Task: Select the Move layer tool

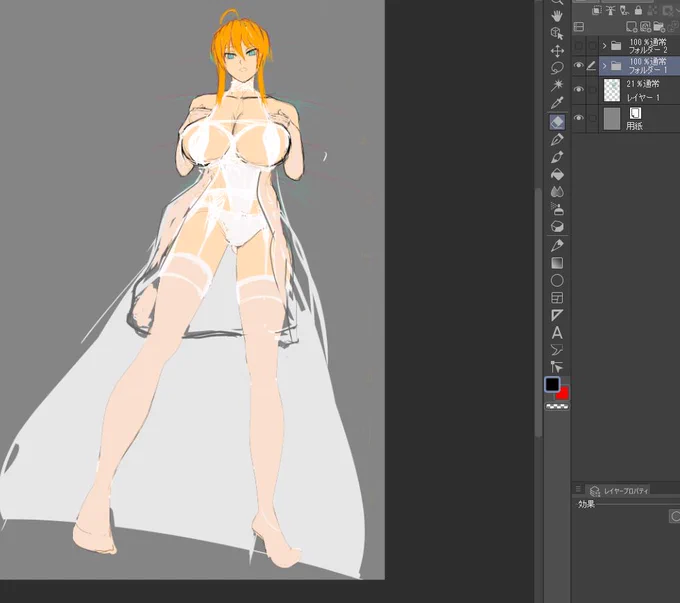Action: [557, 51]
